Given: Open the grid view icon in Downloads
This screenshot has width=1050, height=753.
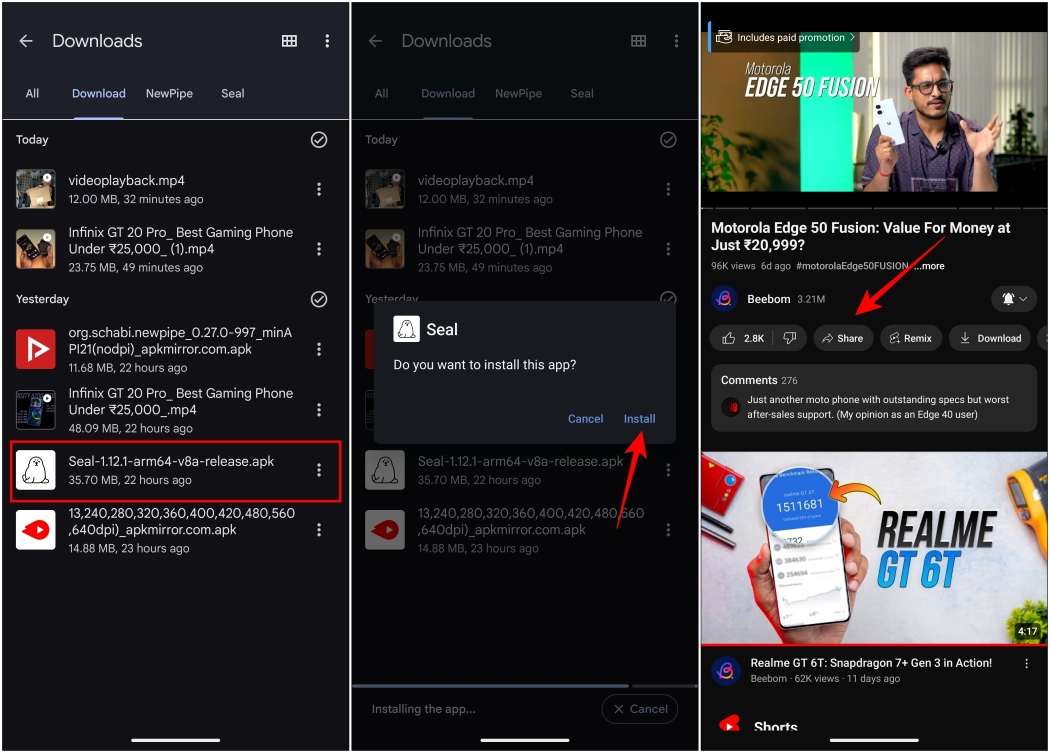Looking at the screenshot, I should click(x=289, y=40).
